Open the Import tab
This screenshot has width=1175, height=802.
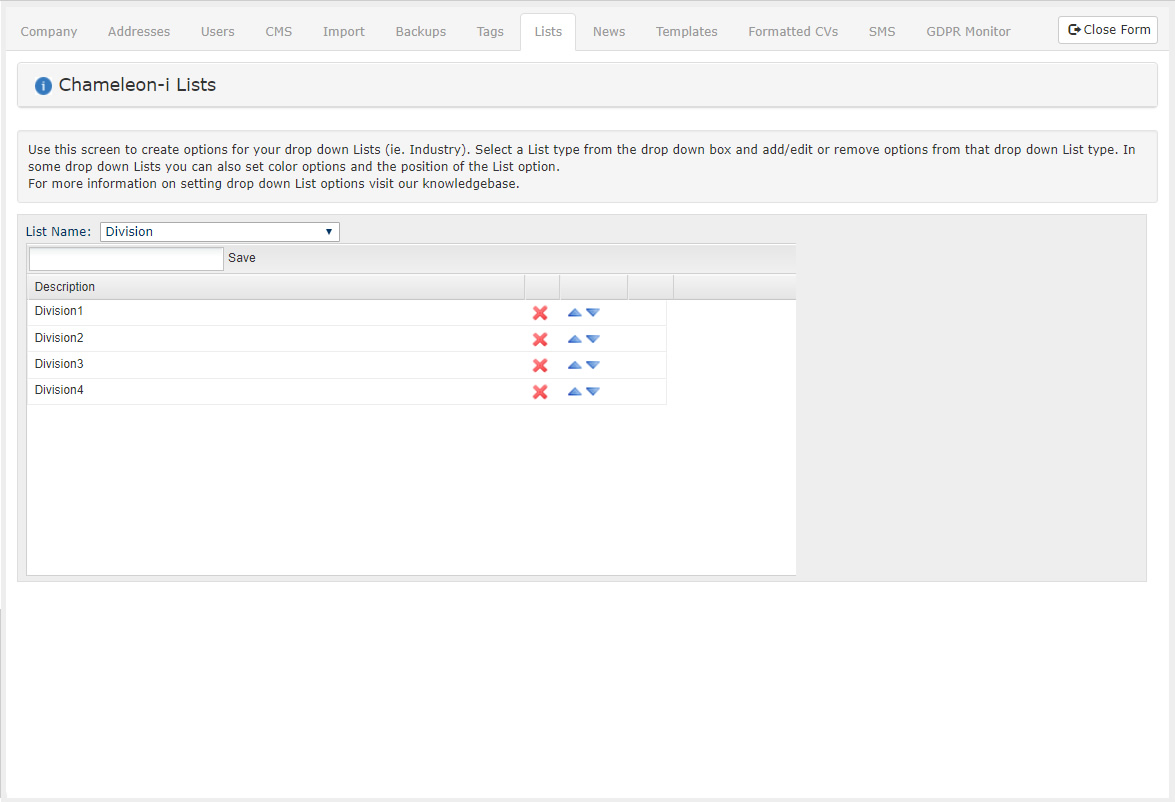(344, 31)
